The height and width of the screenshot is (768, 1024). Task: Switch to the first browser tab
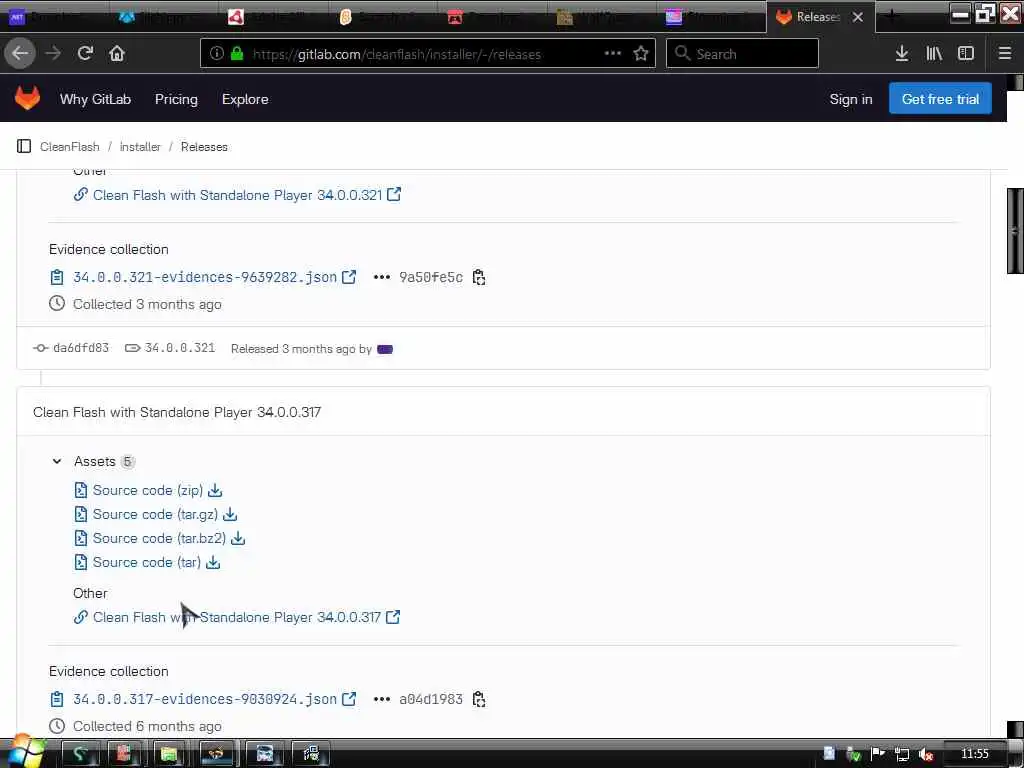(x=54, y=17)
